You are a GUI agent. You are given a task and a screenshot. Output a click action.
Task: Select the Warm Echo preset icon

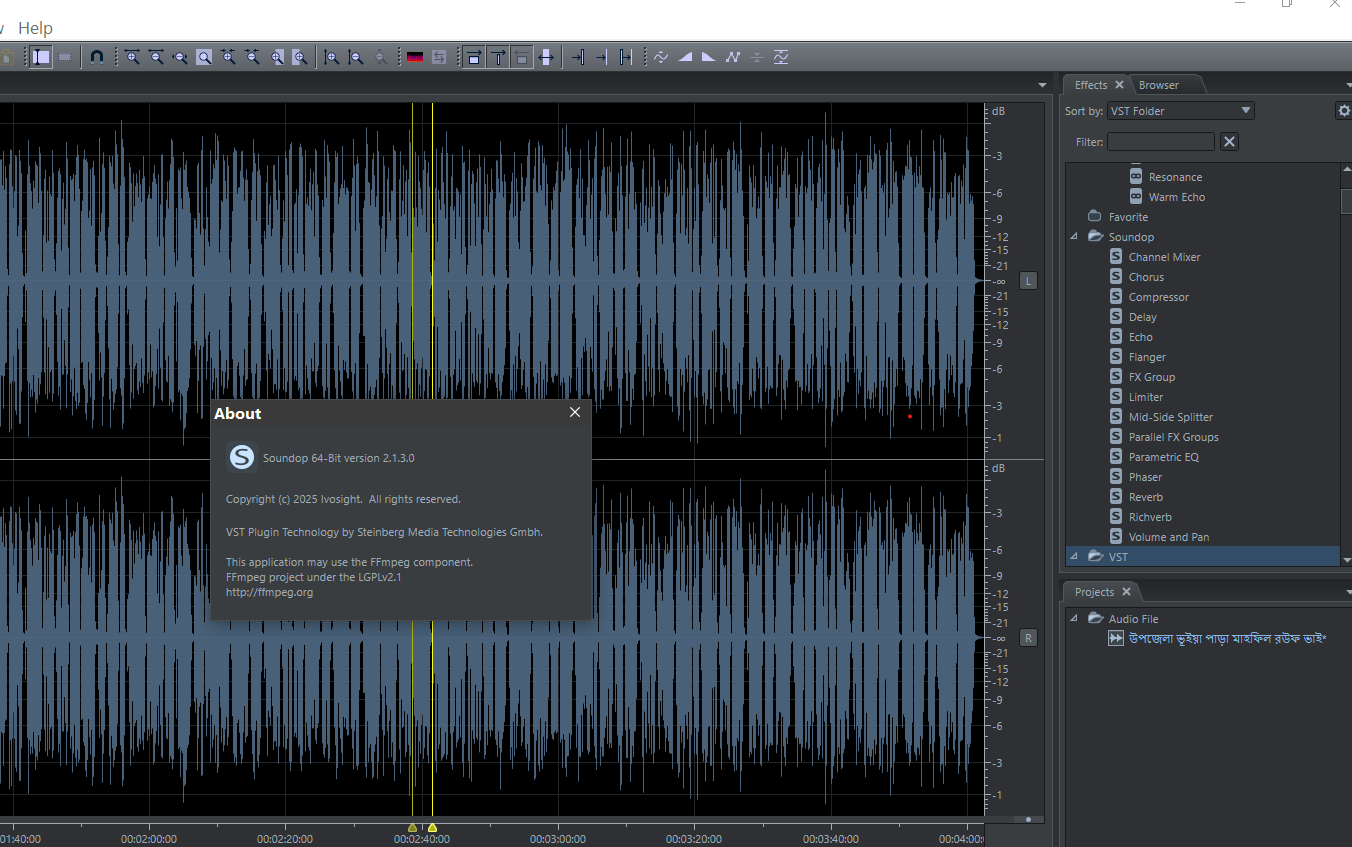1136,197
